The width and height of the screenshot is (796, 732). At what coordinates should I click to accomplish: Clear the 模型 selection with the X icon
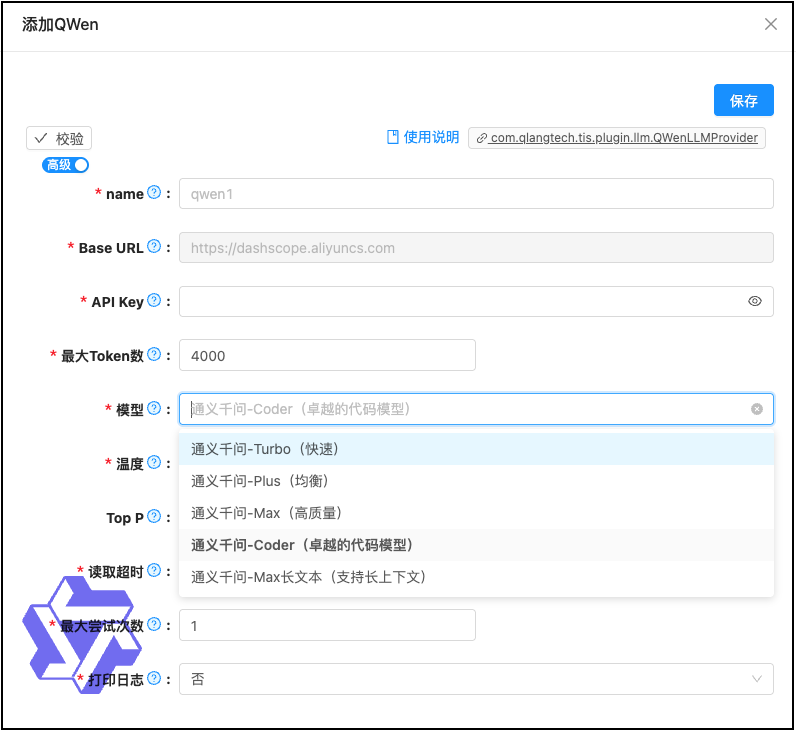[x=757, y=409]
